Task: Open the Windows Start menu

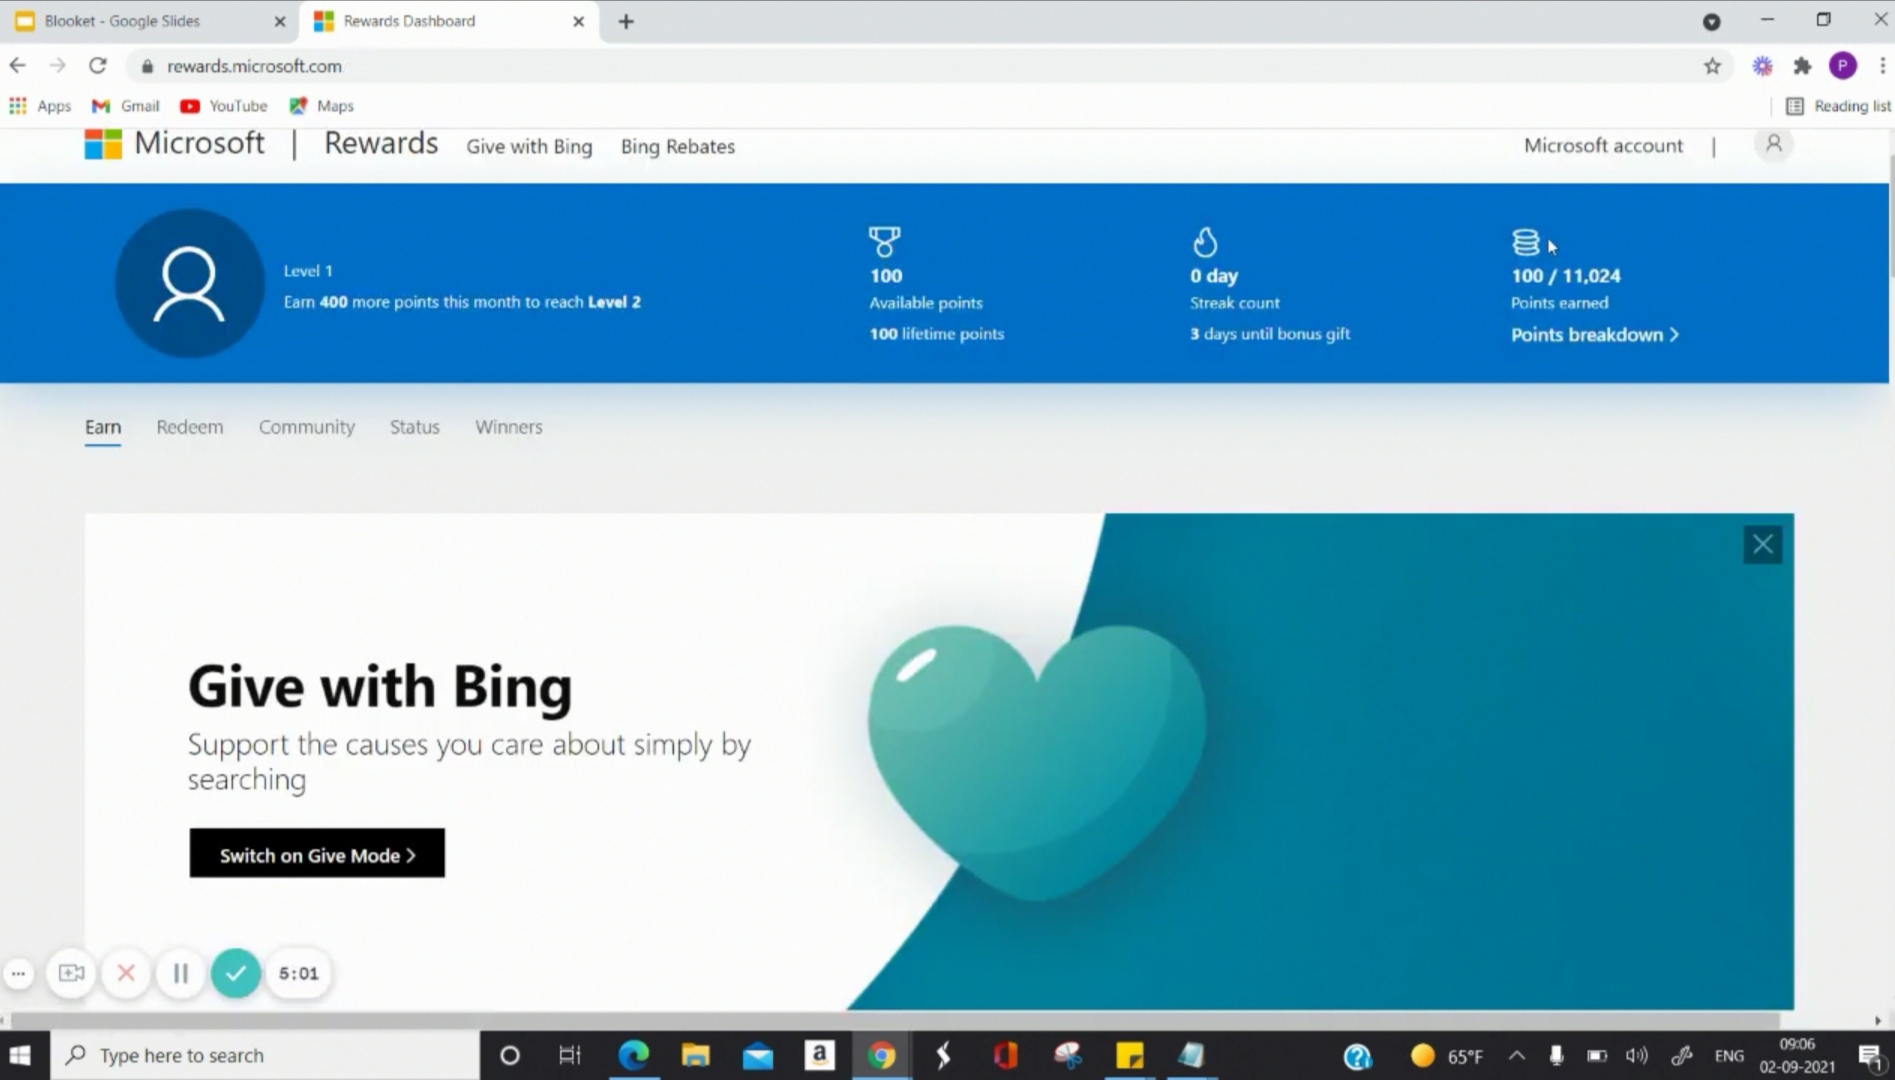Action: point(20,1056)
